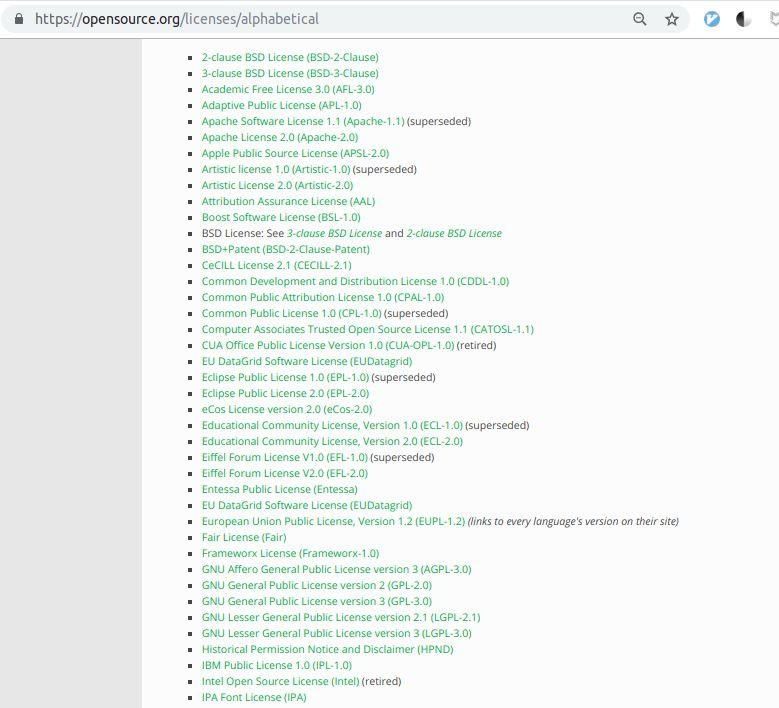Open Adaptive Public License link
This screenshot has height=708, width=779.
281,105
